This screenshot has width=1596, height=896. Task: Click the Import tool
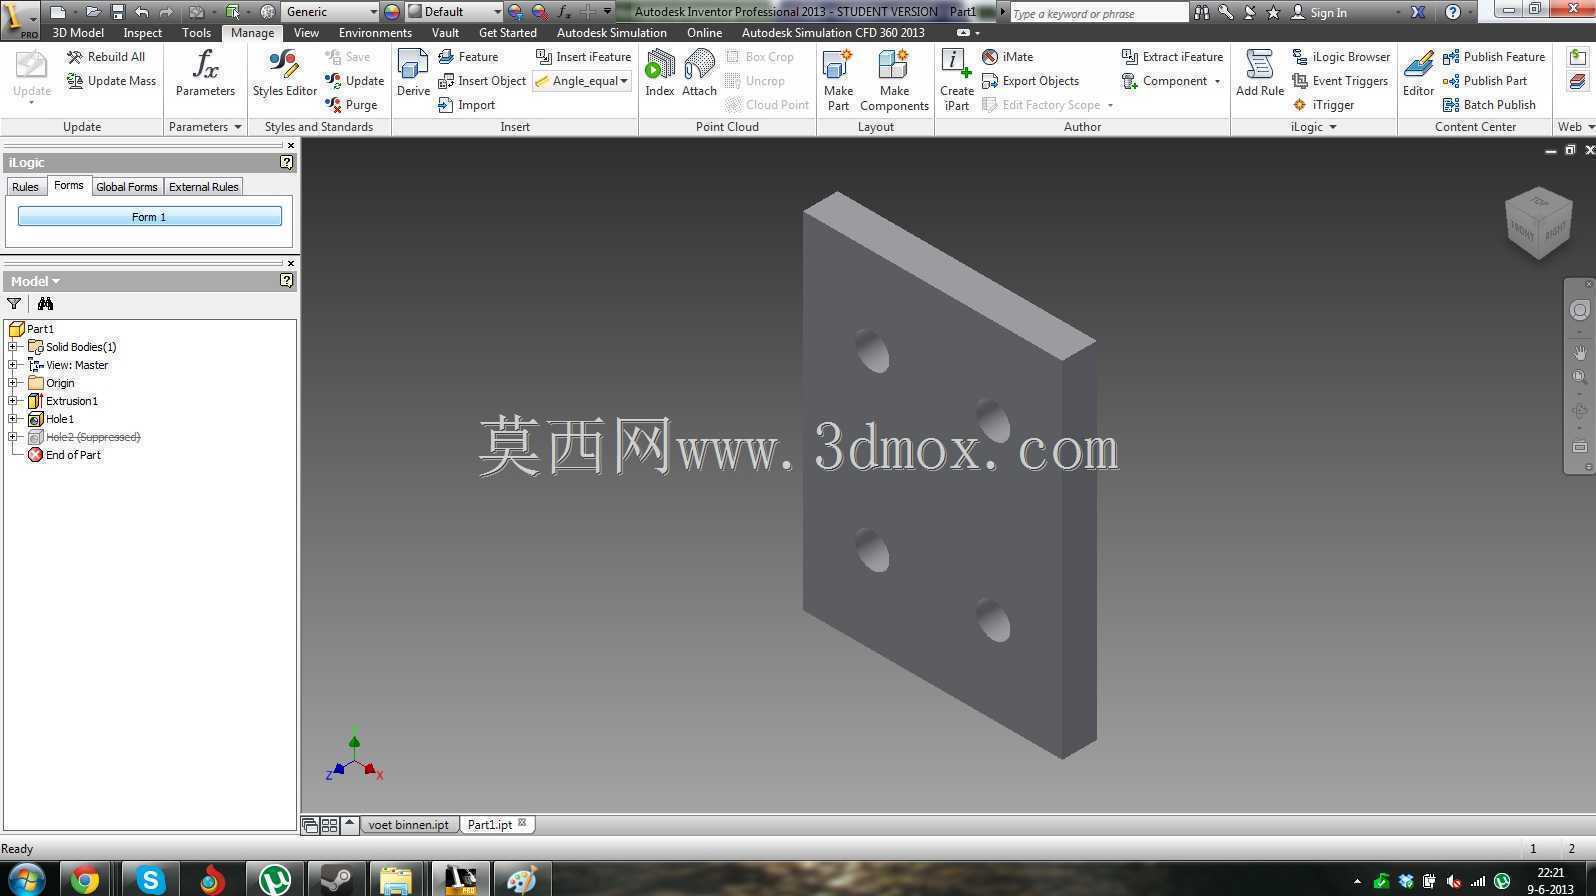[x=466, y=105]
